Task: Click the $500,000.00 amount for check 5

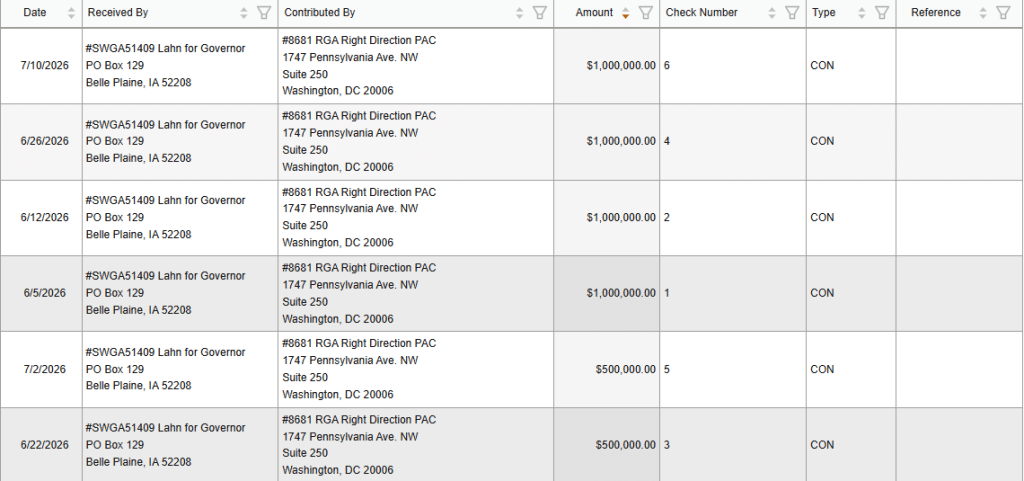Action: 625,369
